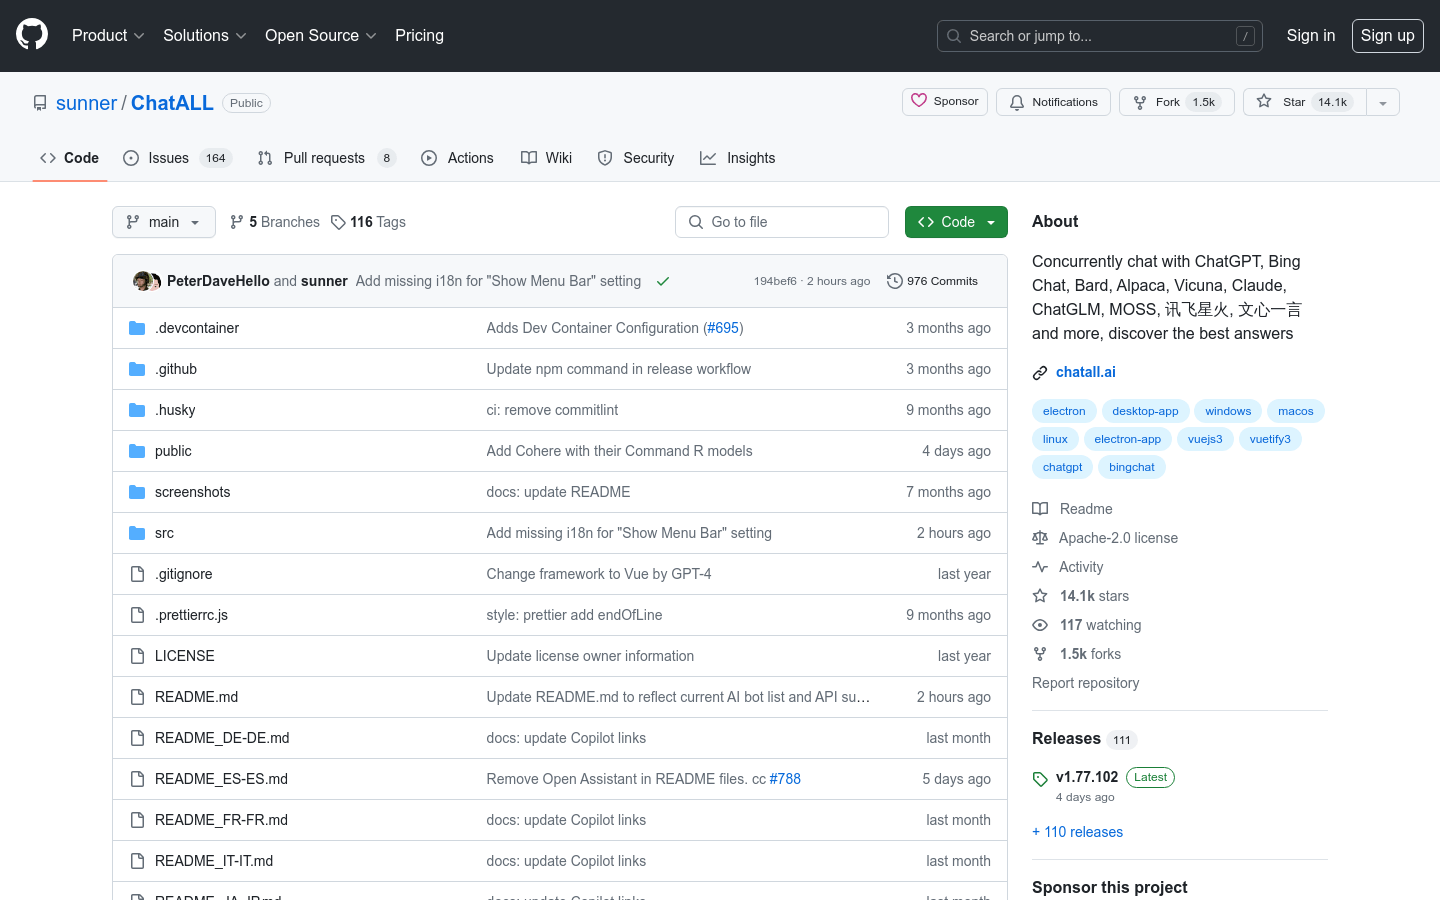Open the LICENSE file
Image resolution: width=1440 pixels, height=900 pixels.
[185, 656]
